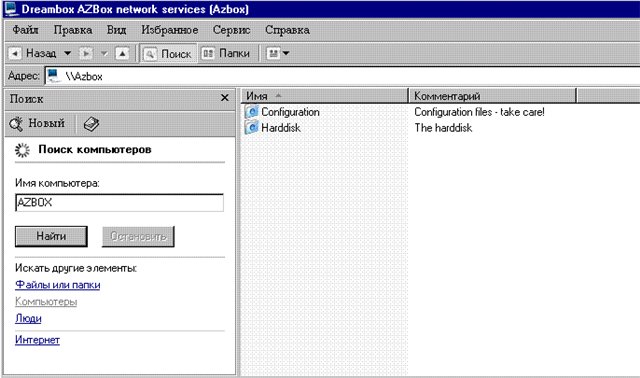Click the Back arrow icon in toolbar
The image size is (640, 378).
[x=15, y=53]
